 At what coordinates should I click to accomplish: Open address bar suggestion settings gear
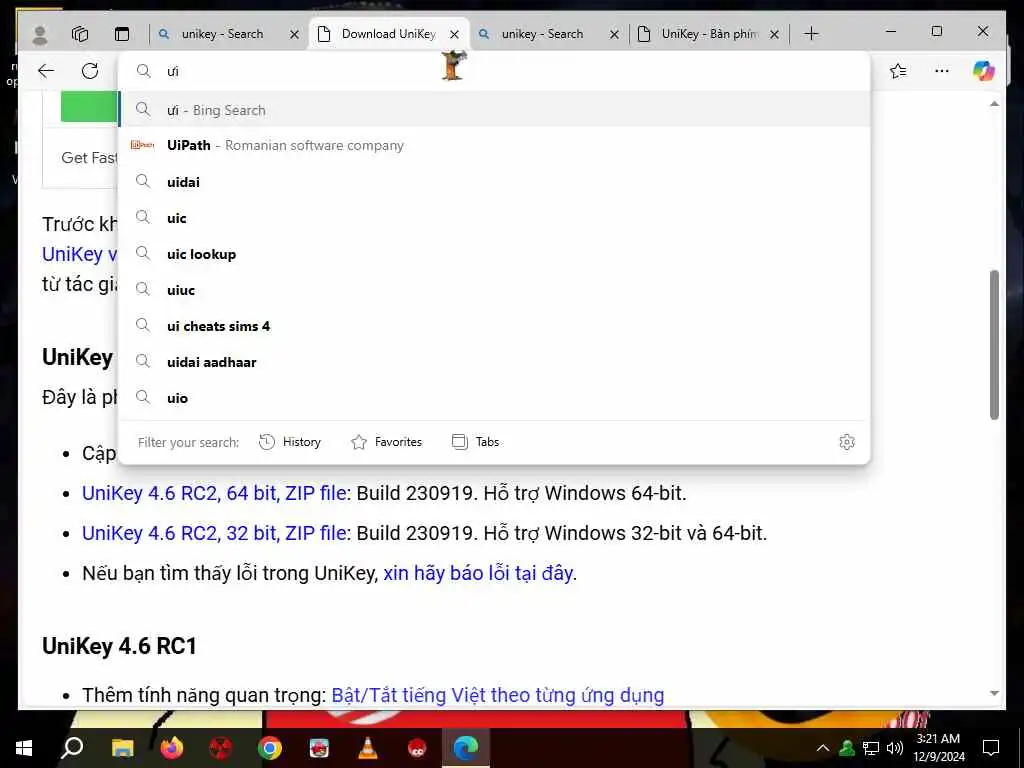847,442
